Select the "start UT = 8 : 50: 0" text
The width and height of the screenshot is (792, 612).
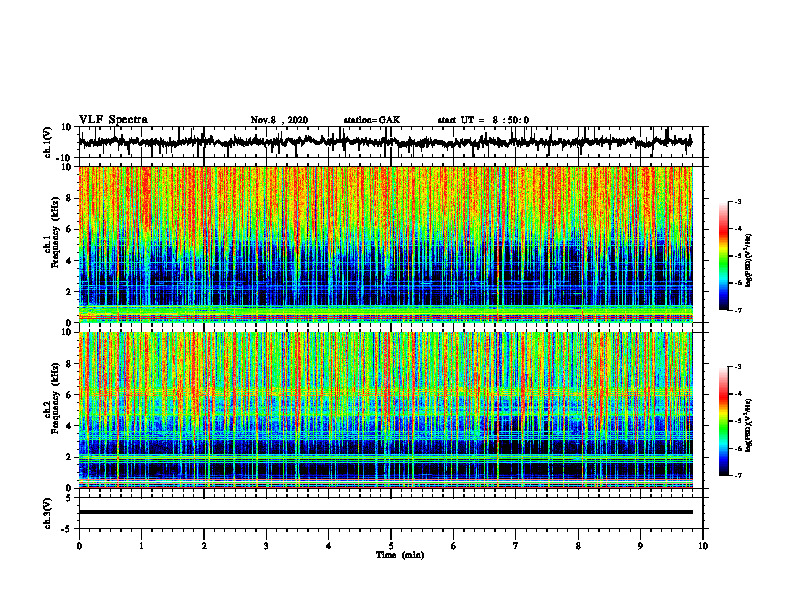point(483,120)
